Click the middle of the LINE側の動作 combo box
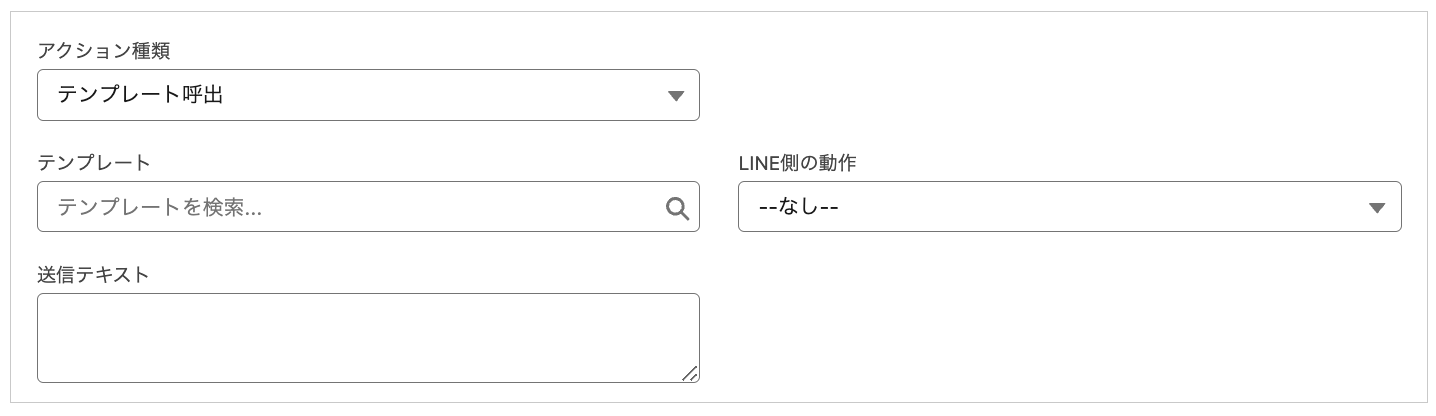Viewport: 1436px width, 416px height. pos(1069,207)
